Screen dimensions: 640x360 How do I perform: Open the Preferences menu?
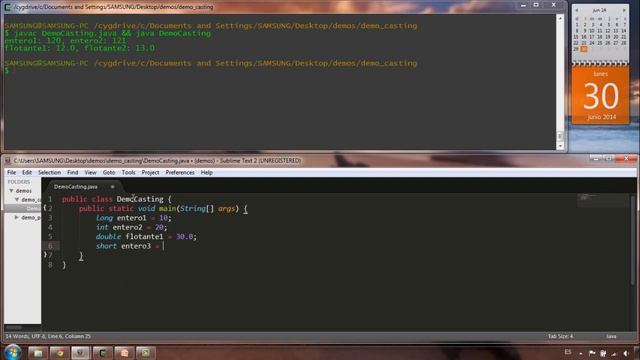(180, 172)
